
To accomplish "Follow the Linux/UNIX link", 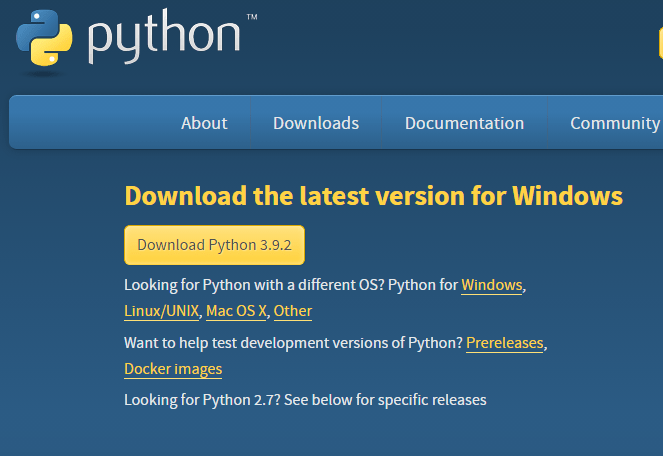I will point(161,311).
